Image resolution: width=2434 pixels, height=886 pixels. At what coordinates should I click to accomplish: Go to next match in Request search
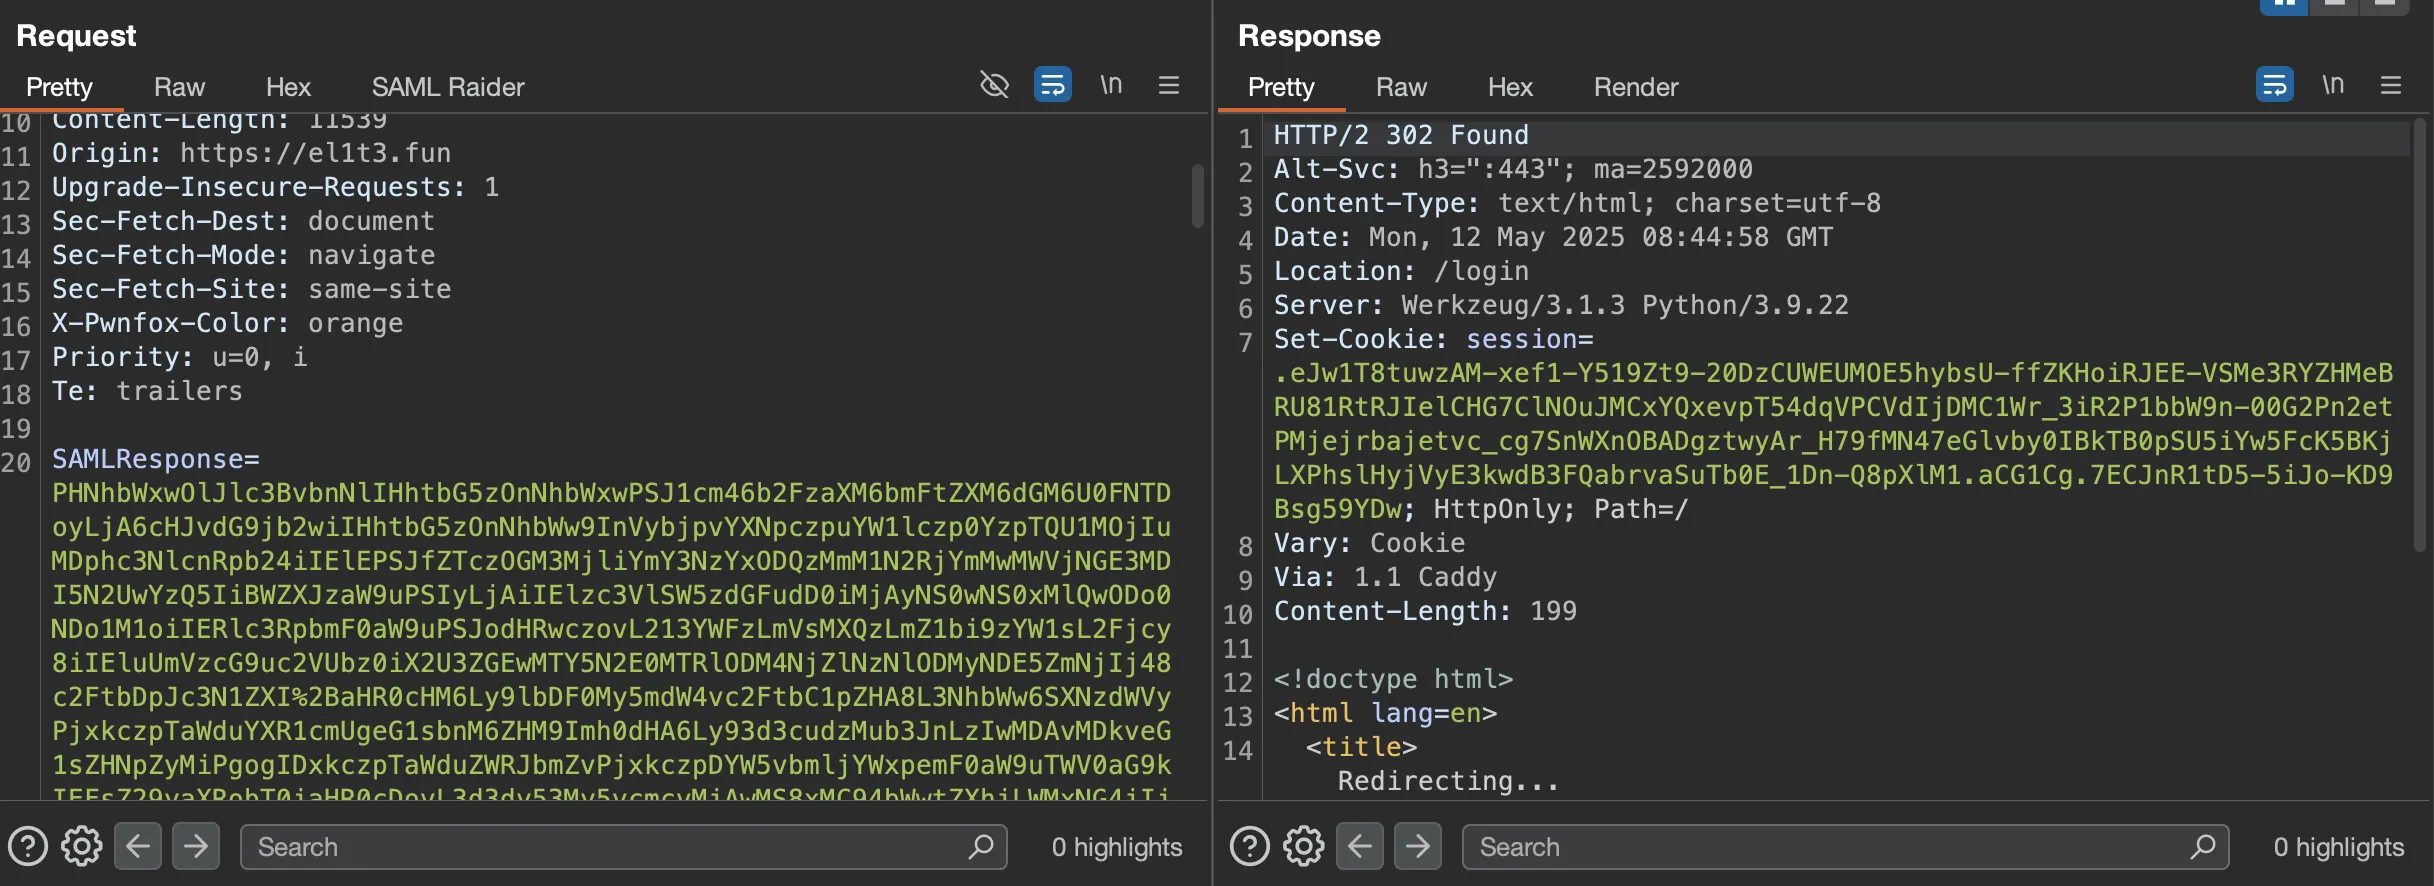[196, 846]
